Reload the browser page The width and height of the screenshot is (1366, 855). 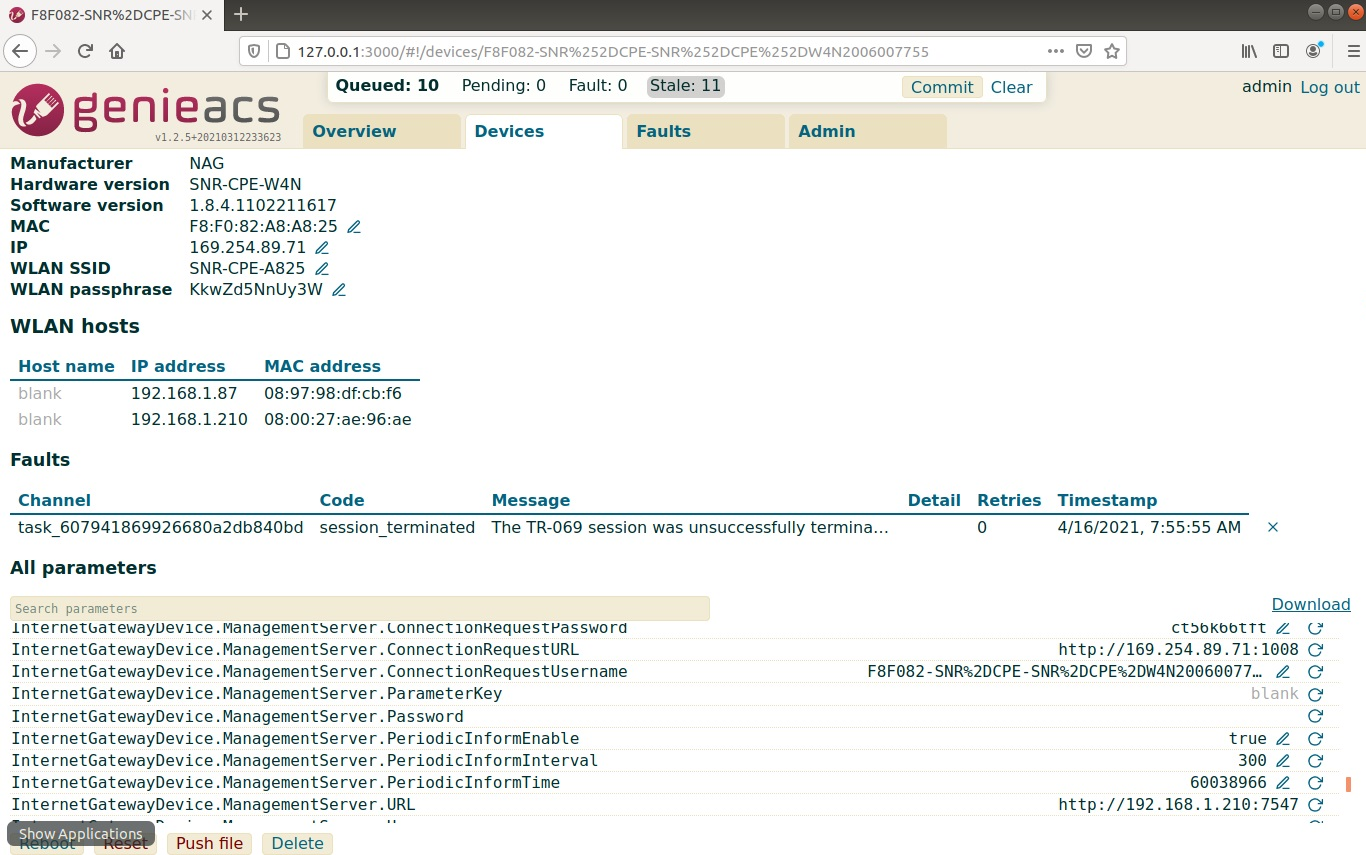click(x=86, y=51)
